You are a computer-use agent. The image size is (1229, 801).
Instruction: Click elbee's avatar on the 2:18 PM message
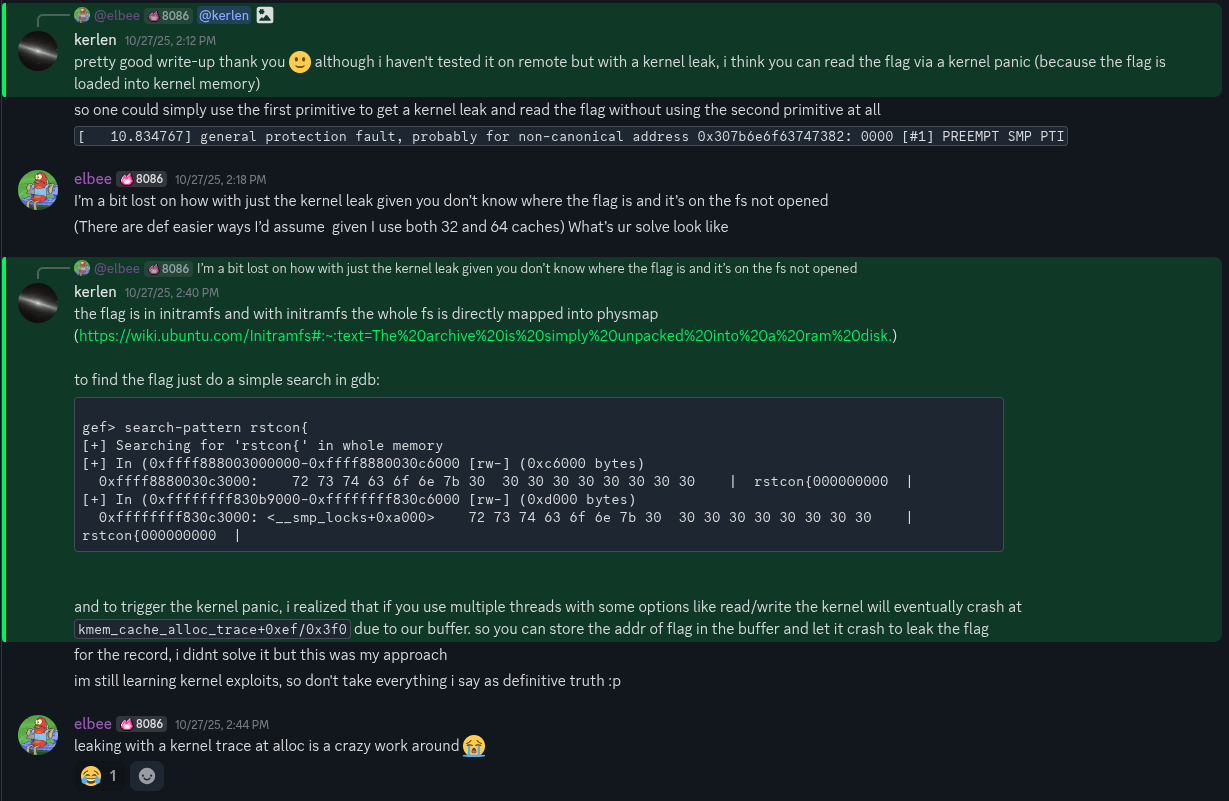coord(38,190)
